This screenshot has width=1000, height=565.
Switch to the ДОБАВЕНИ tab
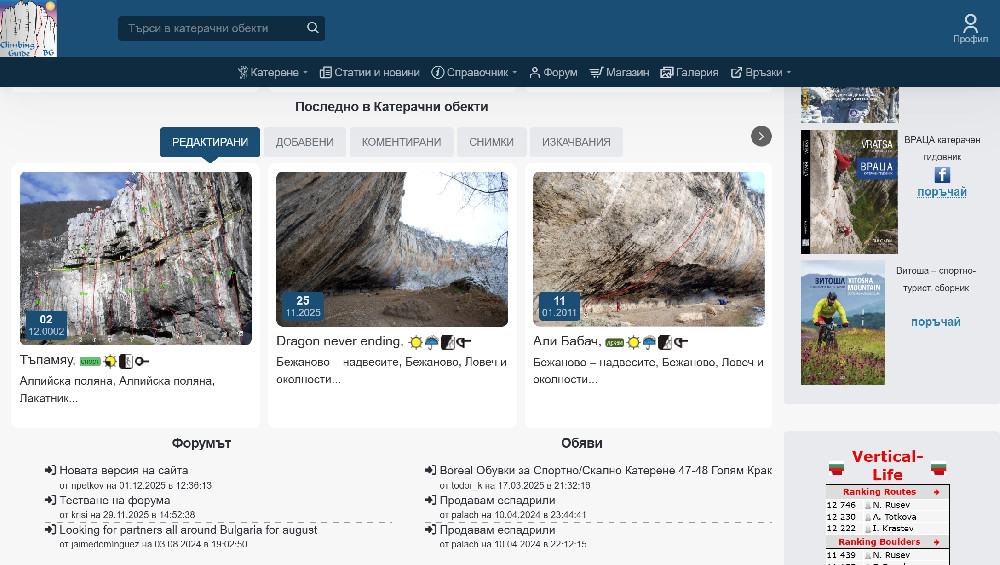(305, 142)
